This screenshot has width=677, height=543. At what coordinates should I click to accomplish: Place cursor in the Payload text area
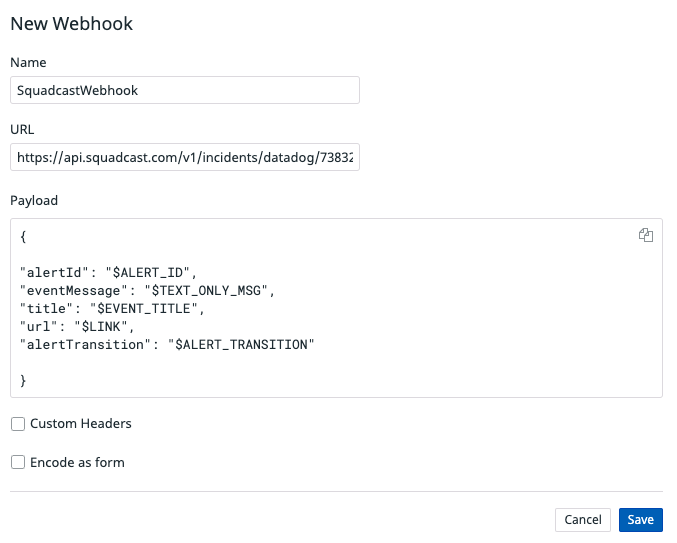(336, 308)
